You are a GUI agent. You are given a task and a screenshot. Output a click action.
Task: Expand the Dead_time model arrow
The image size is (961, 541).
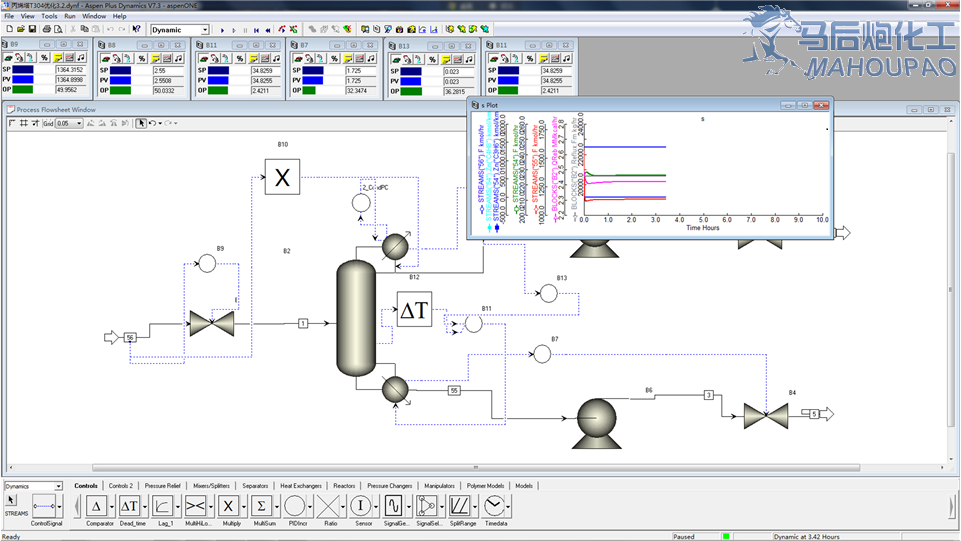[145, 506]
